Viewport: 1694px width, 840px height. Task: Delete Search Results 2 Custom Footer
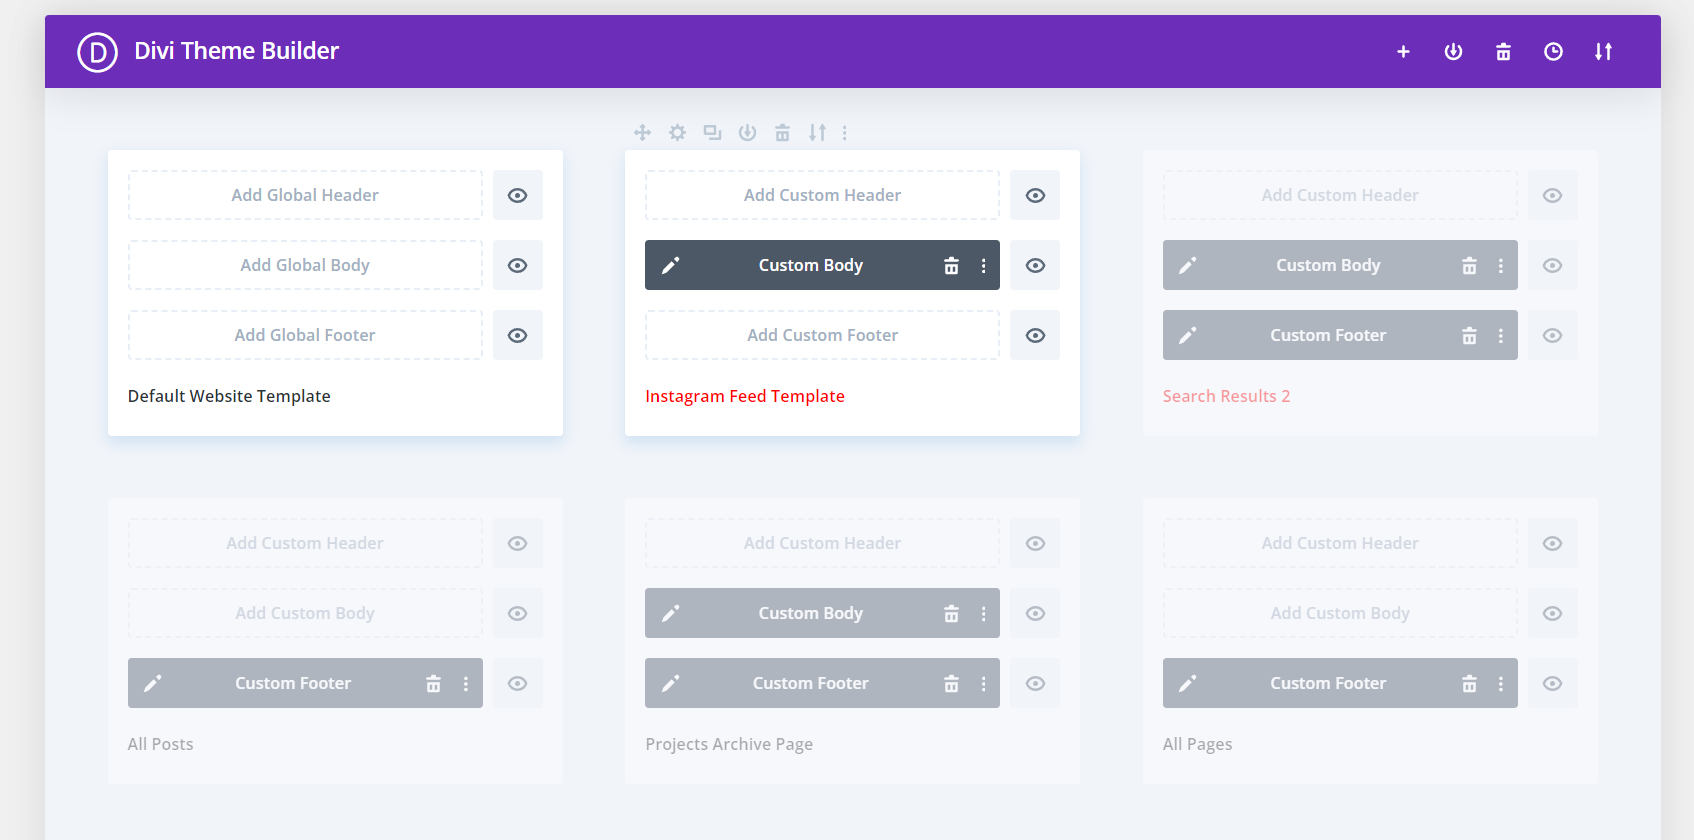click(x=1469, y=335)
